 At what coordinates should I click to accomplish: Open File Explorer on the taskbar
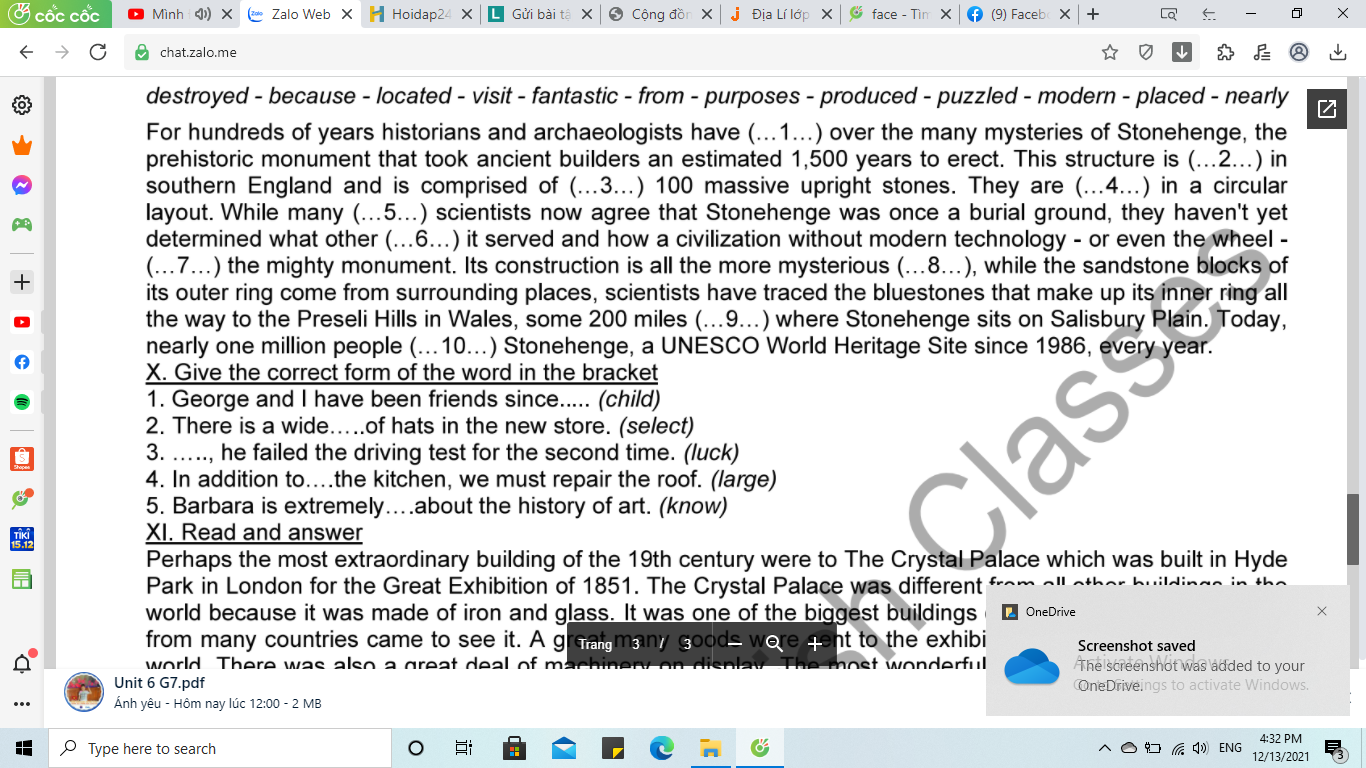[710, 748]
